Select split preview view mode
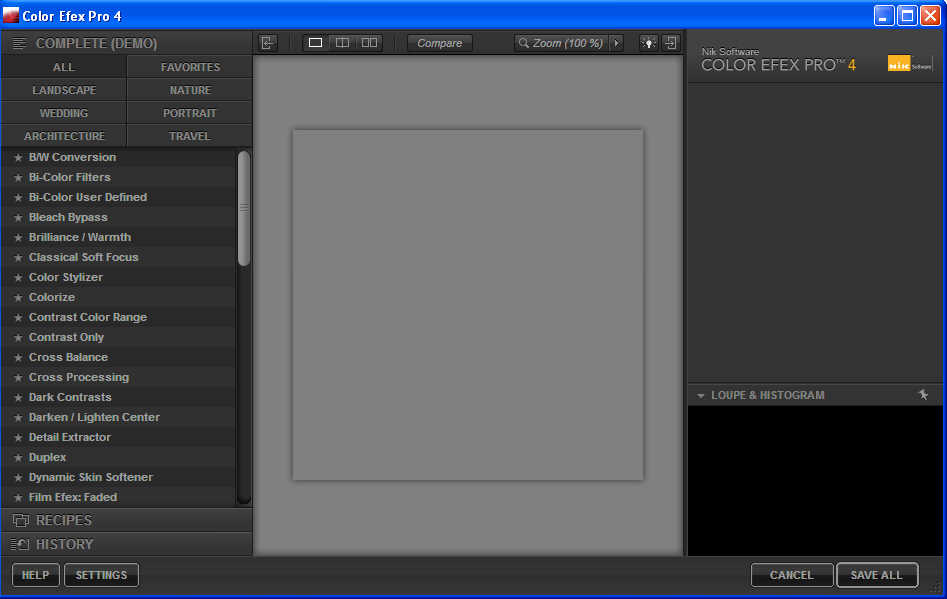 point(342,43)
